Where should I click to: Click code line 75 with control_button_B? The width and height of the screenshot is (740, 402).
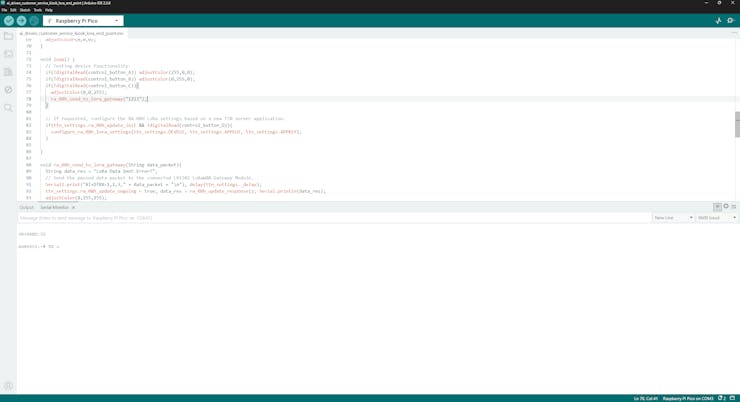[120, 79]
